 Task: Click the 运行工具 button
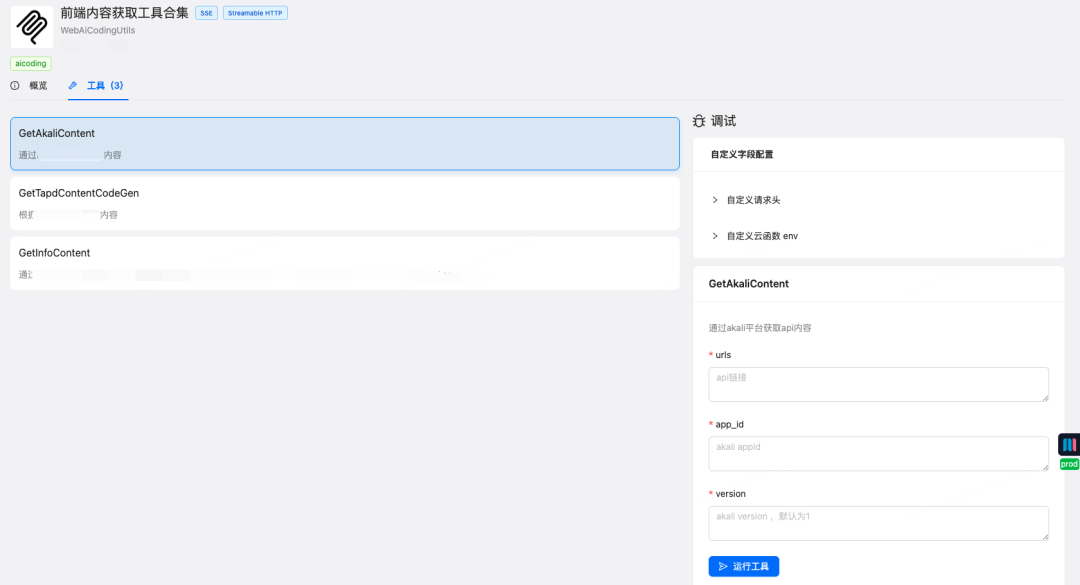tap(744, 566)
